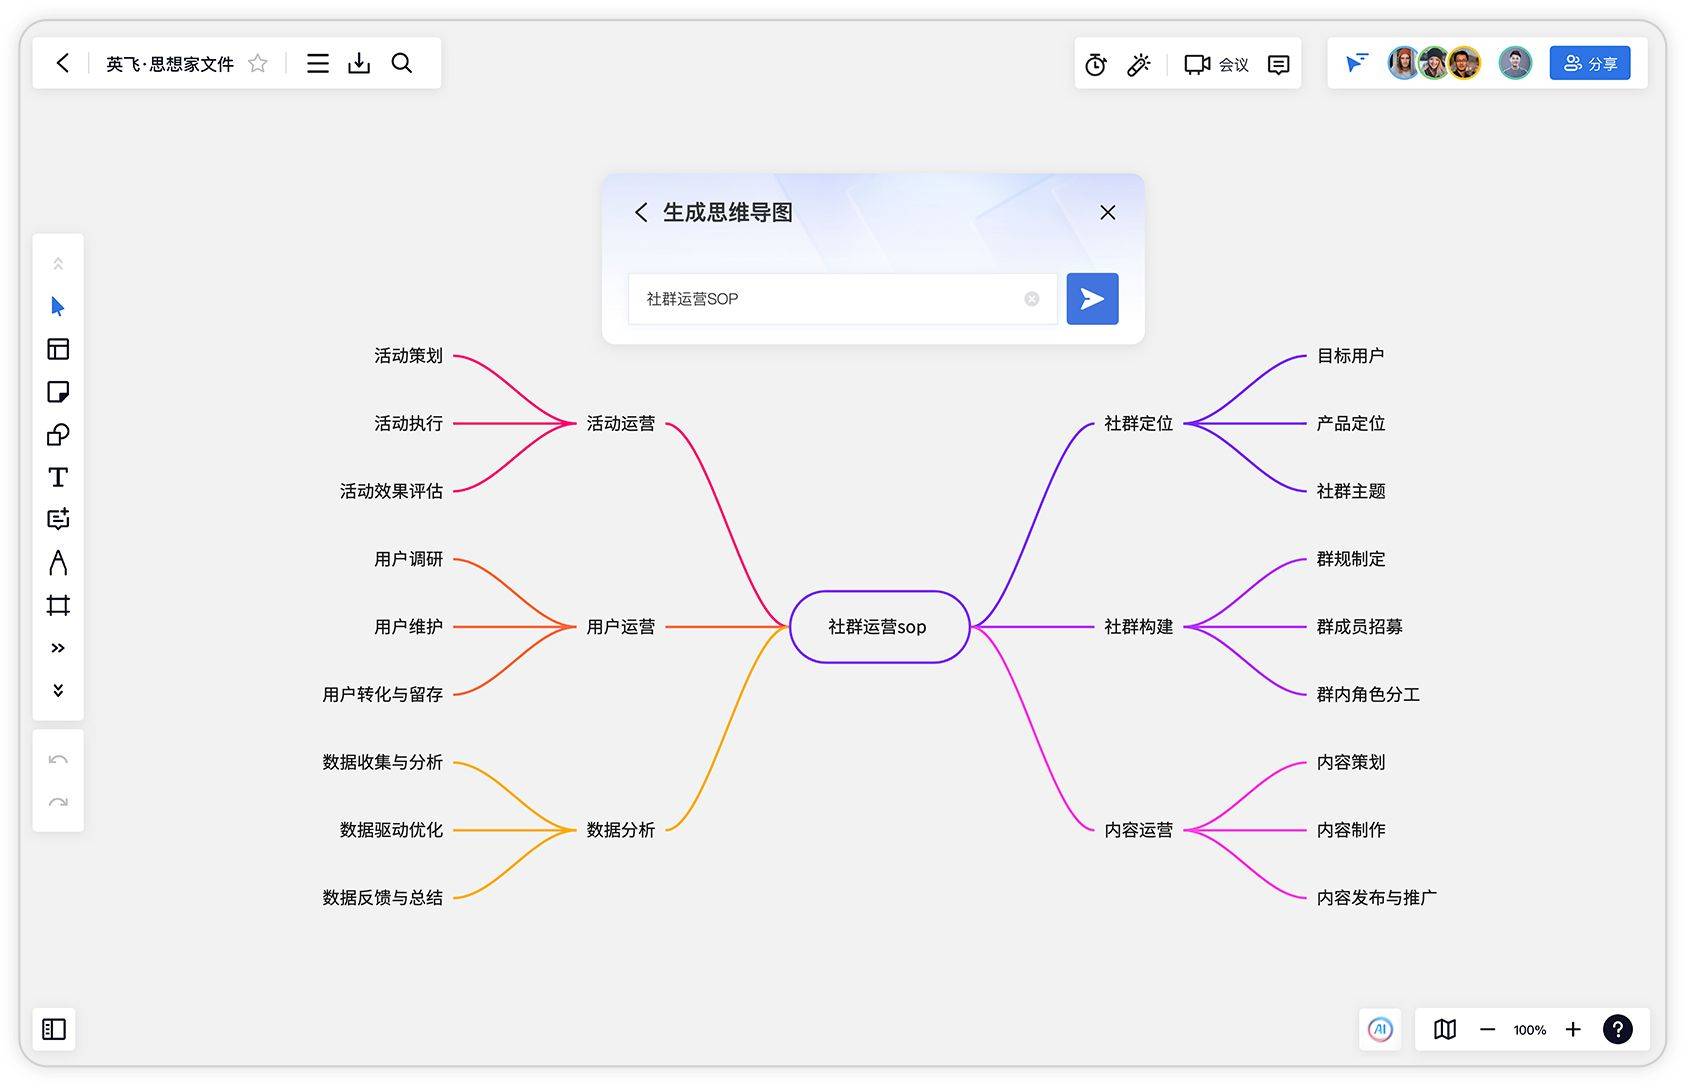This screenshot has height=1088, width=1688.
Task: Start a 会议 video meeting
Action: tap(1216, 65)
